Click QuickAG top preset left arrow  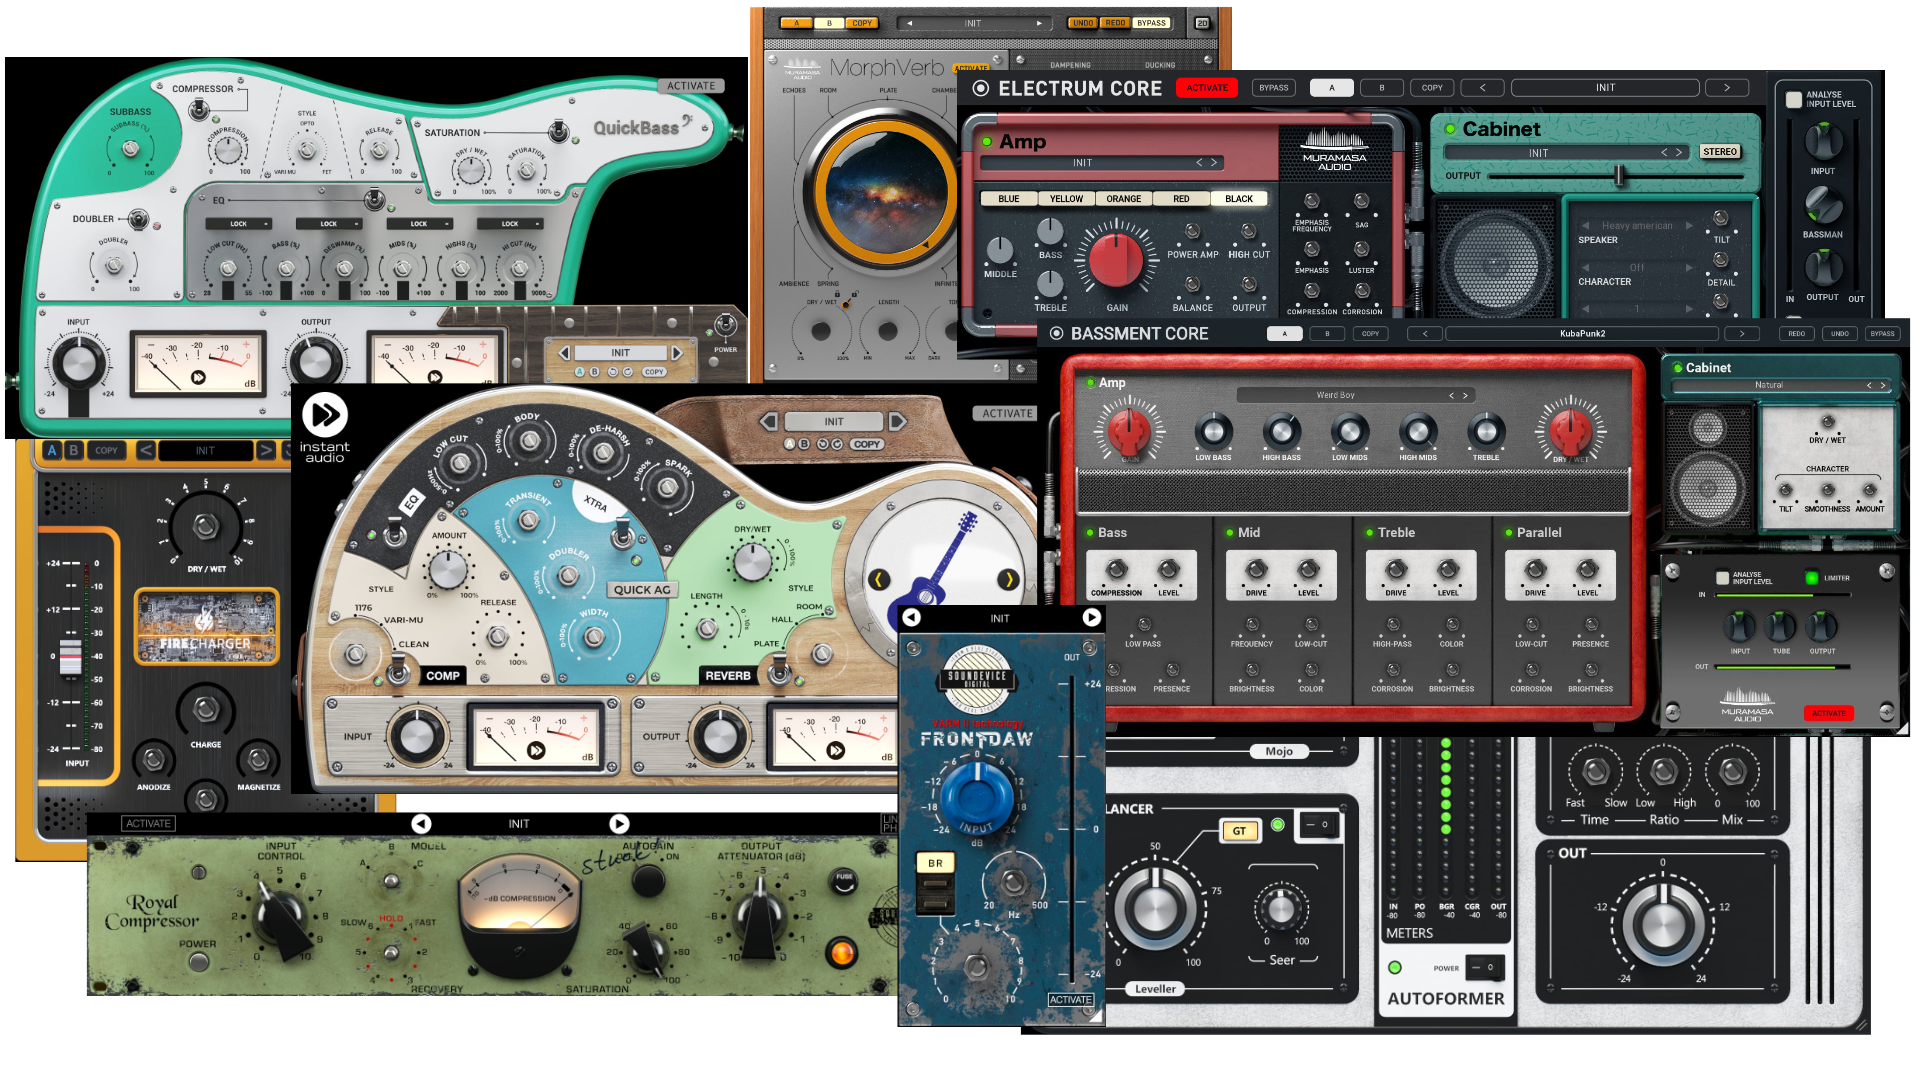coord(768,421)
